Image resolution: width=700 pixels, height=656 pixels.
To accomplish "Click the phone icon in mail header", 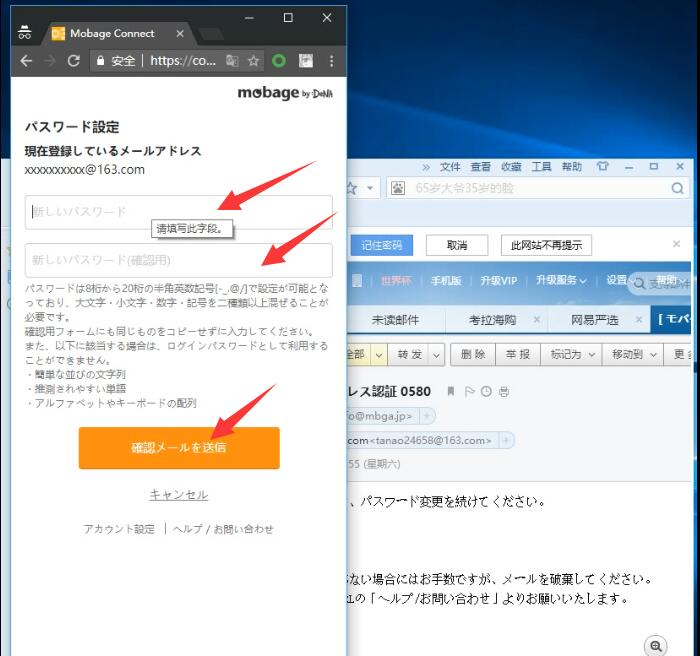I will coord(357,281).
